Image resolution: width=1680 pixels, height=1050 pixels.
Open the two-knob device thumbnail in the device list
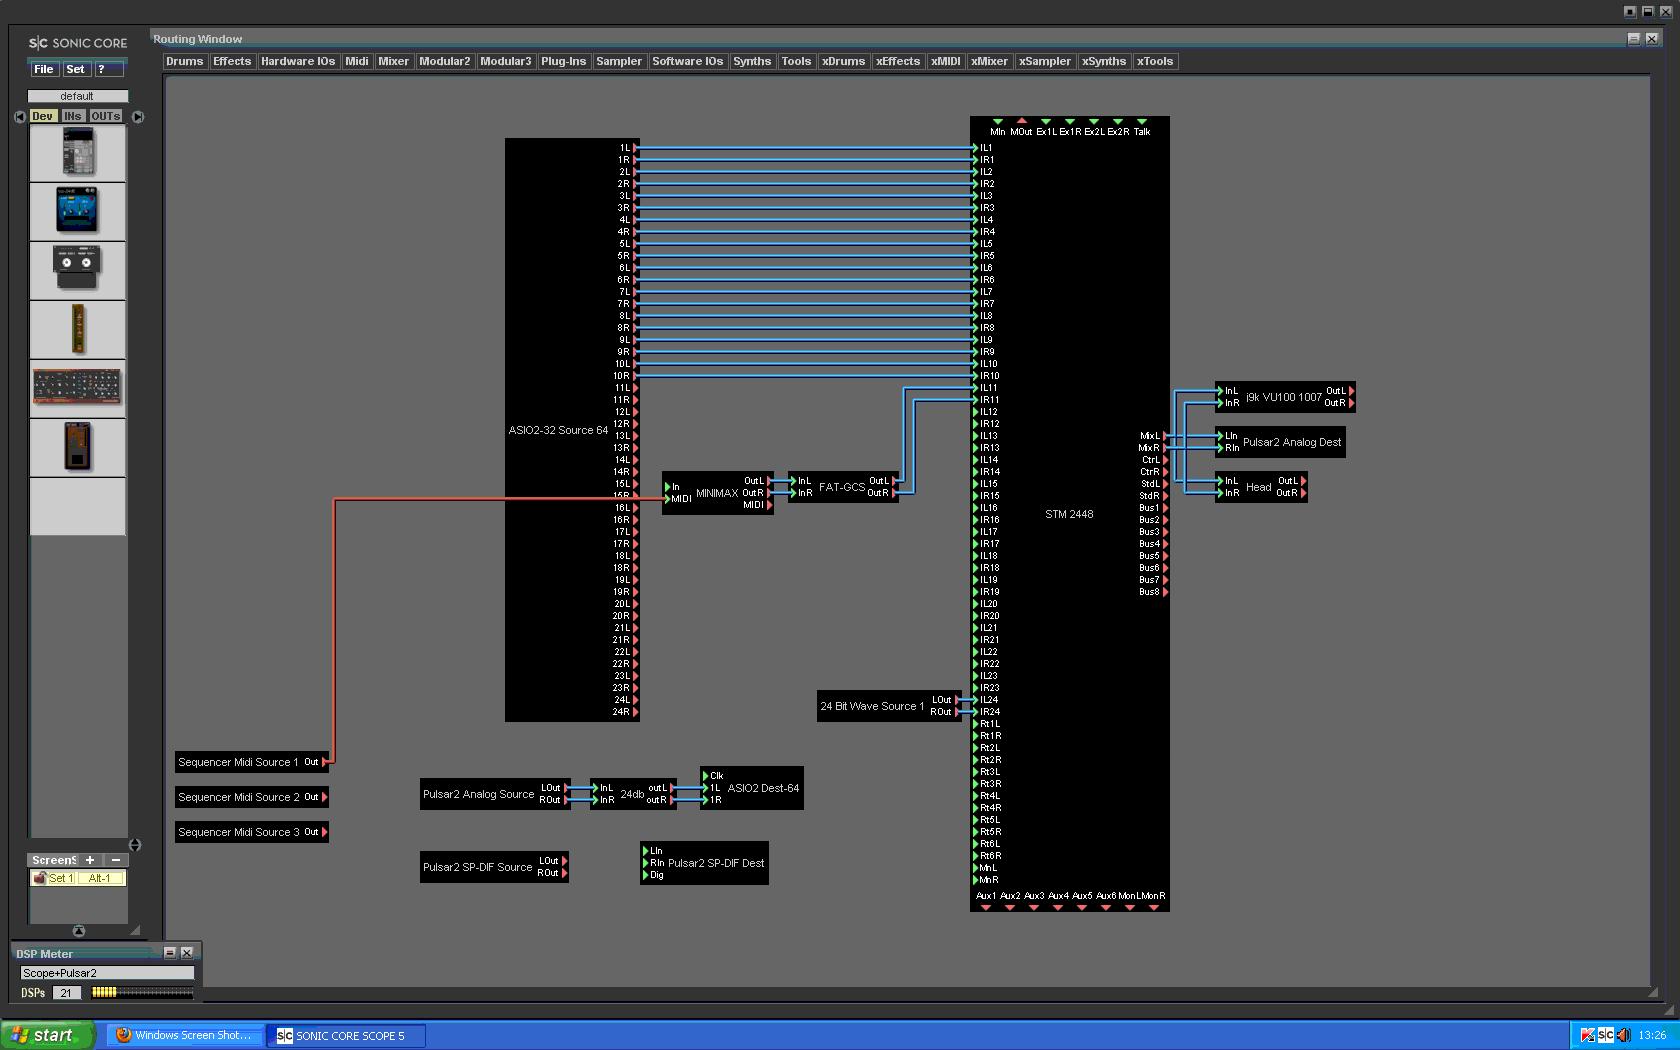coord(78,270)
